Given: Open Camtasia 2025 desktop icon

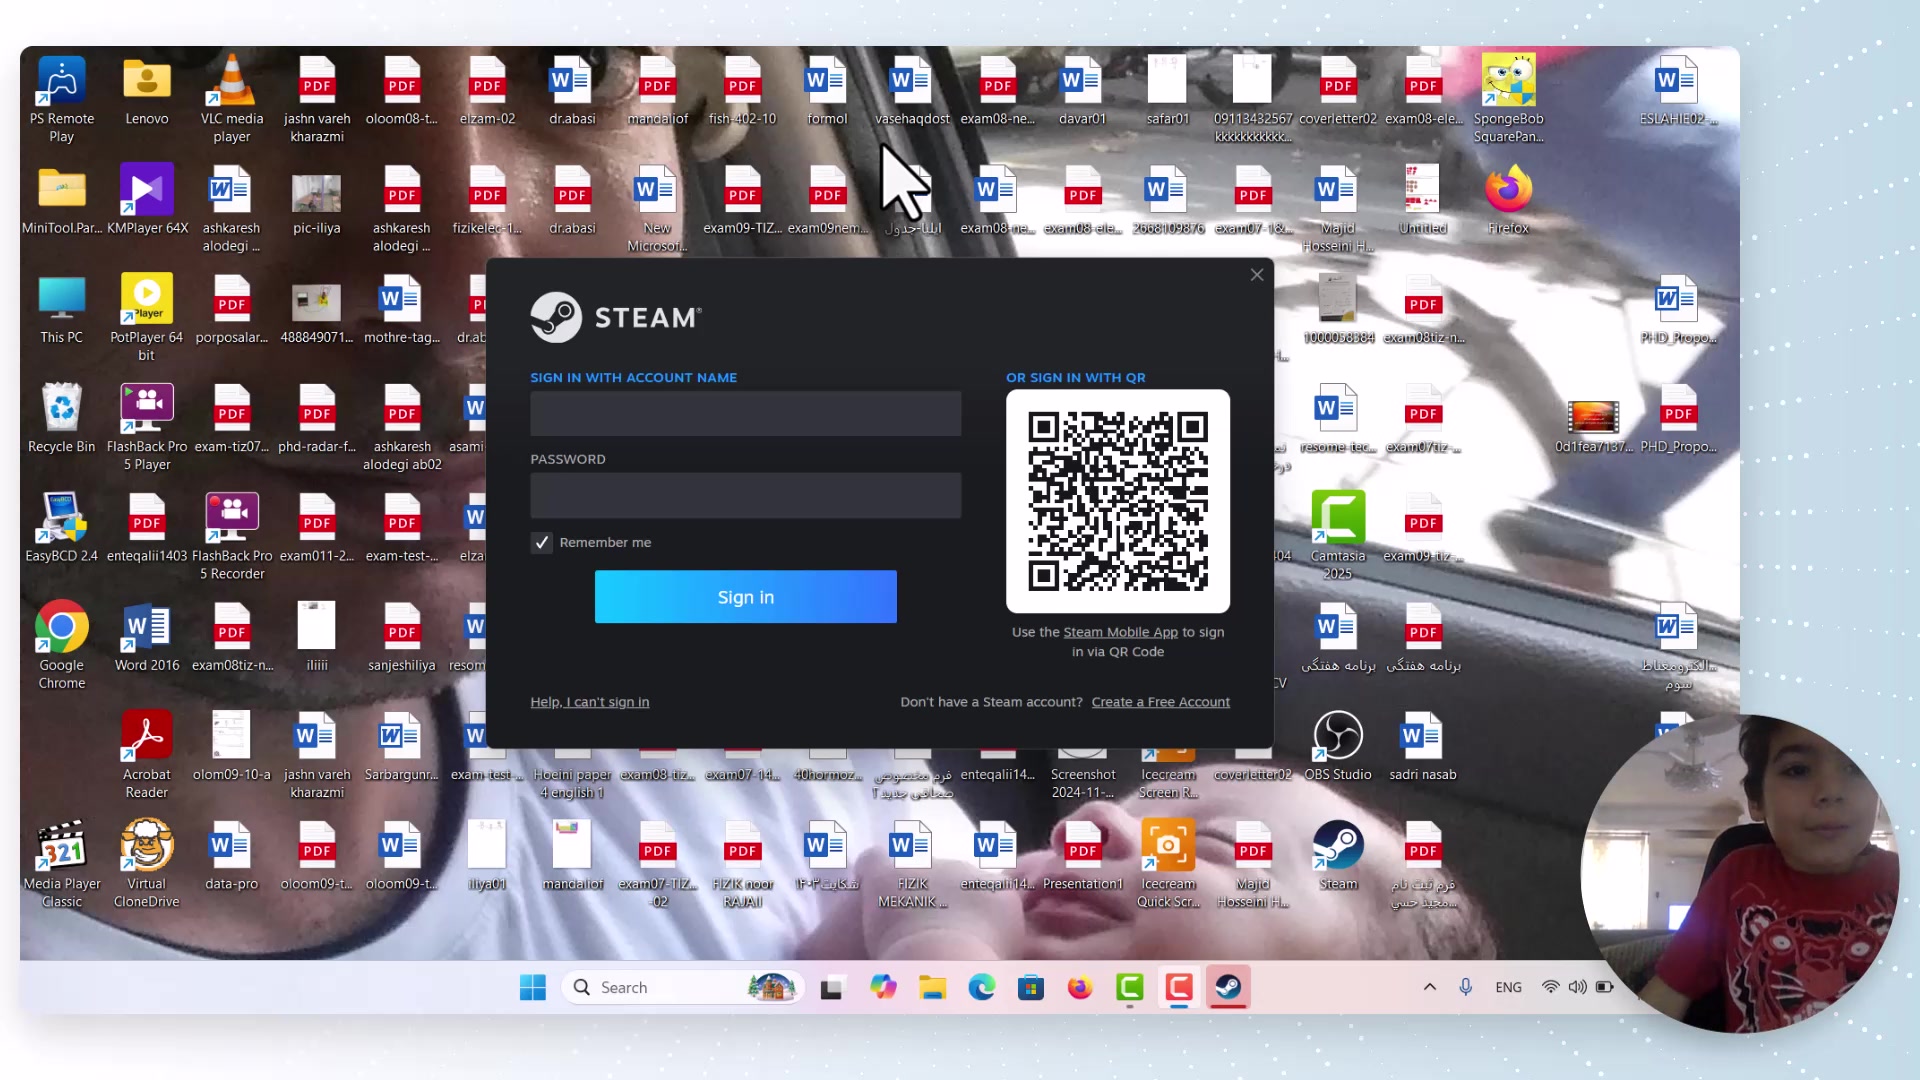Looking at the screenshot, I should 1337,518.
